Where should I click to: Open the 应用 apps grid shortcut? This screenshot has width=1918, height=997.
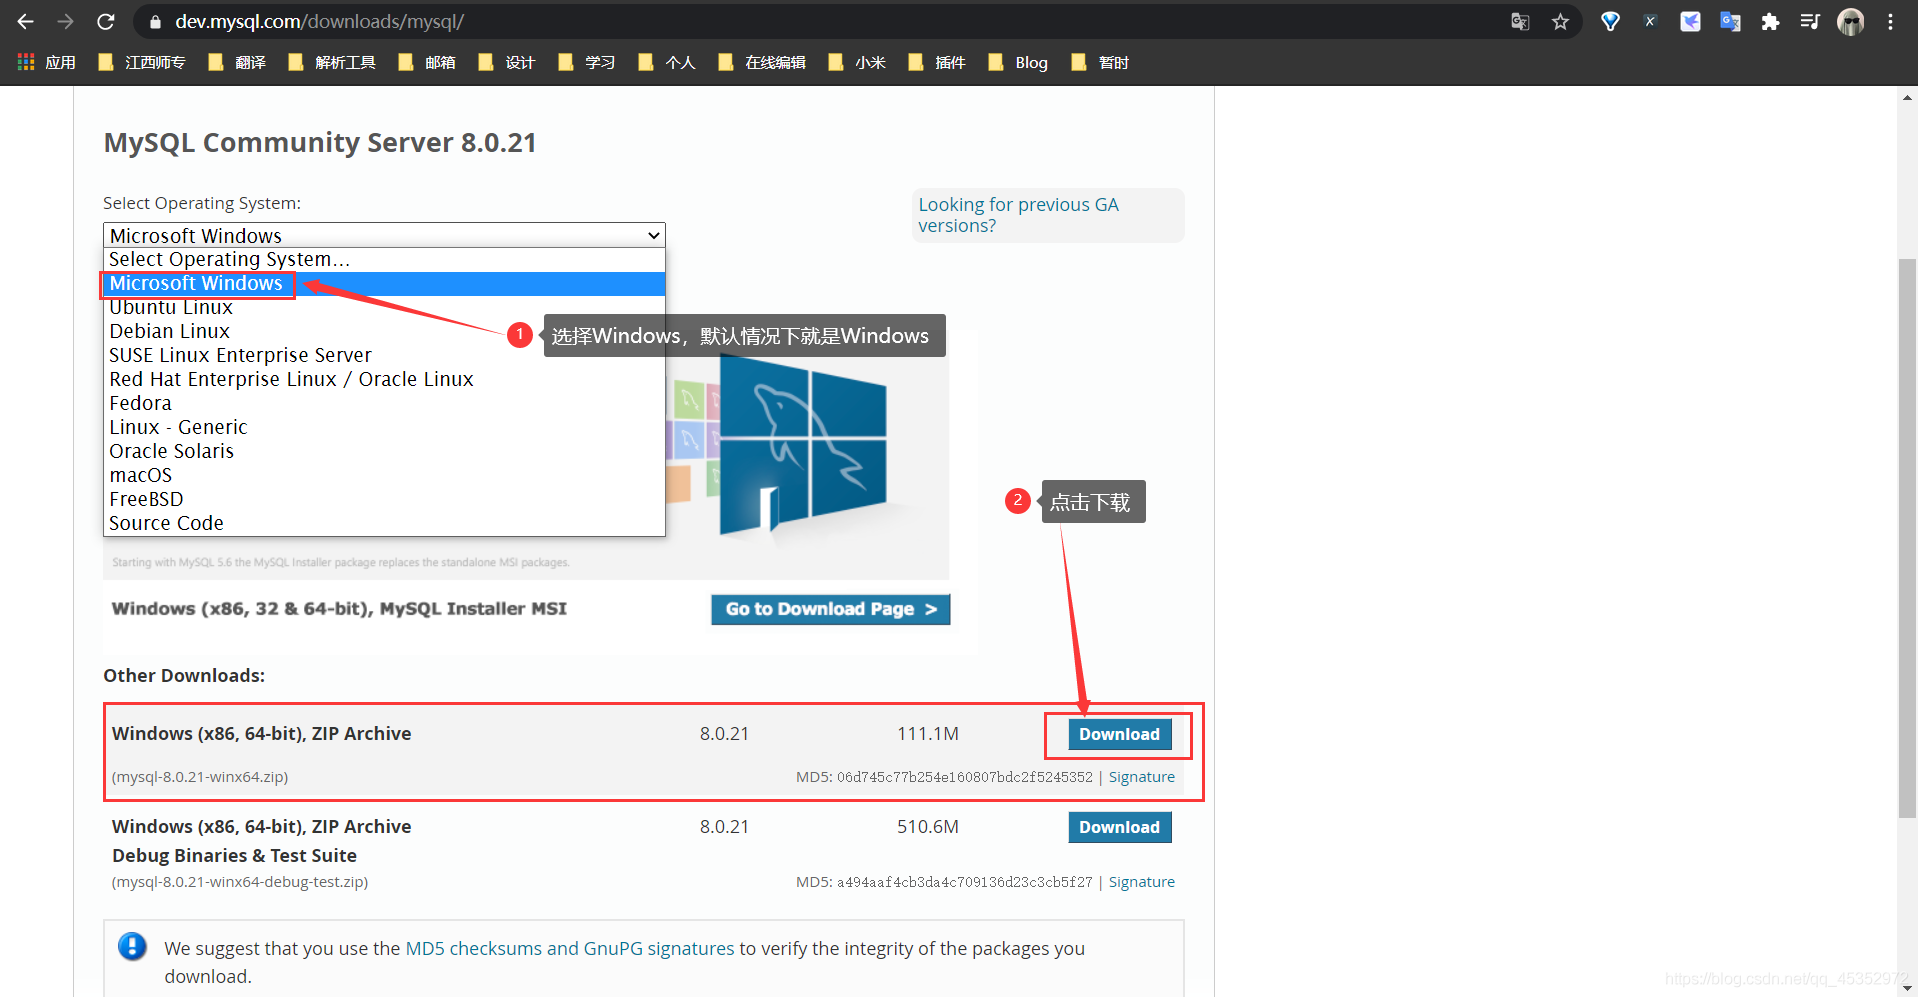(x=47, y=62)
